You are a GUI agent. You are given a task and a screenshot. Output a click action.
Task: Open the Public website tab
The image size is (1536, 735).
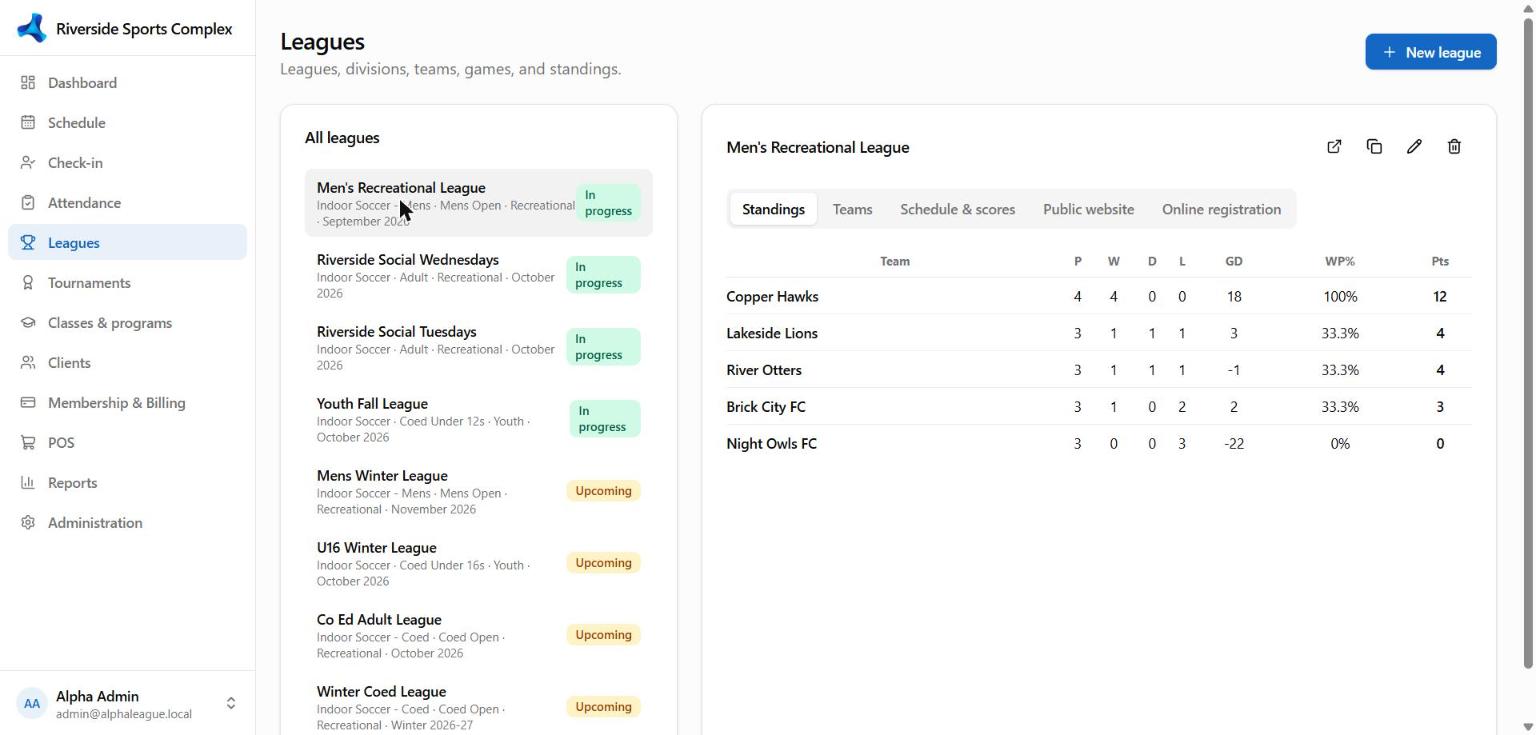tap(1088, 209)
